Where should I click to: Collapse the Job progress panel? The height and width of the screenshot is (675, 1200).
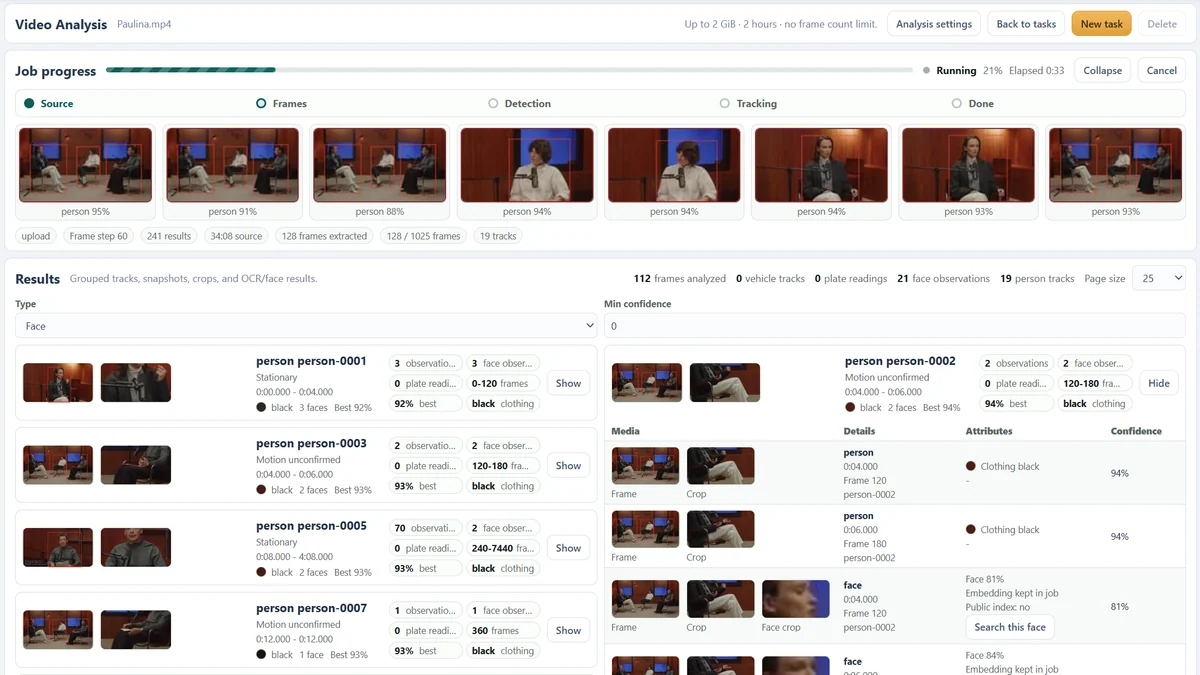click(x=1102, y=71)
